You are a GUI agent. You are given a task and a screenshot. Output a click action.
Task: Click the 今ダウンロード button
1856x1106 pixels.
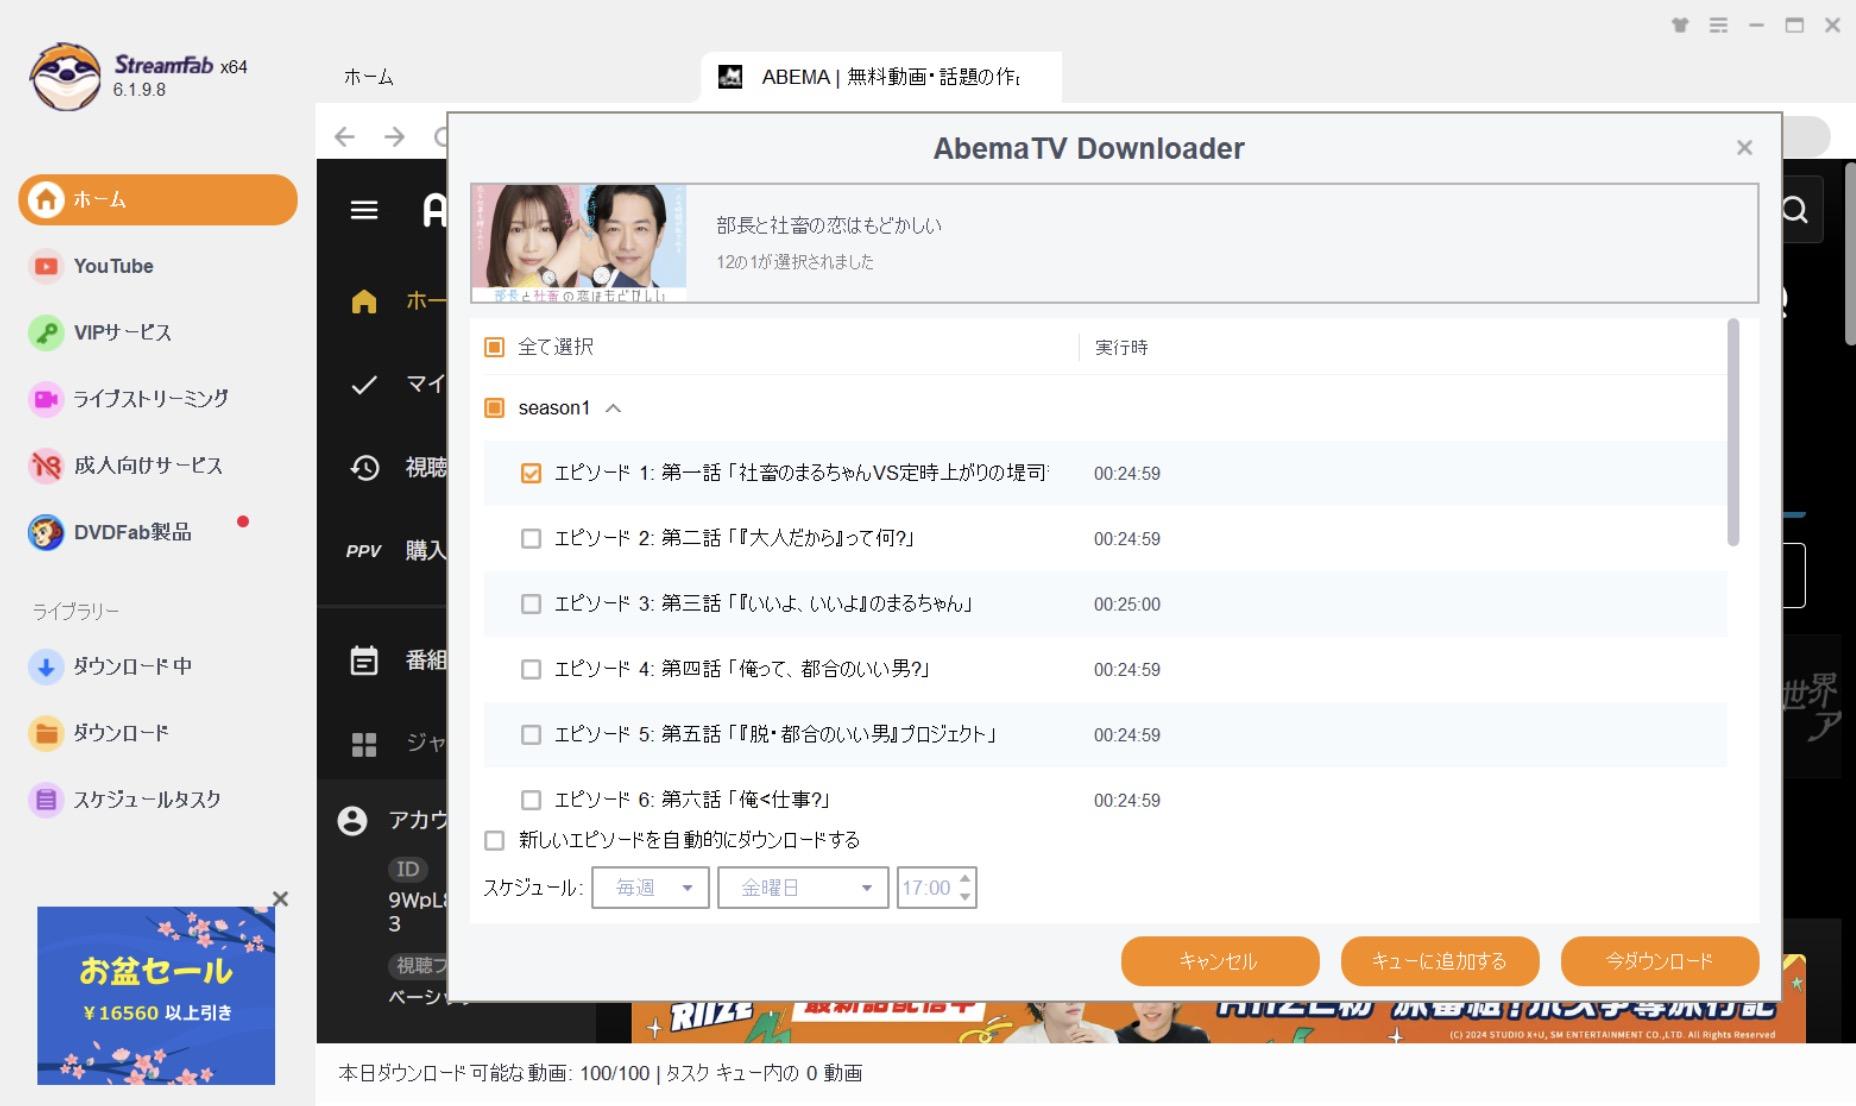[x=1659, y=961]
